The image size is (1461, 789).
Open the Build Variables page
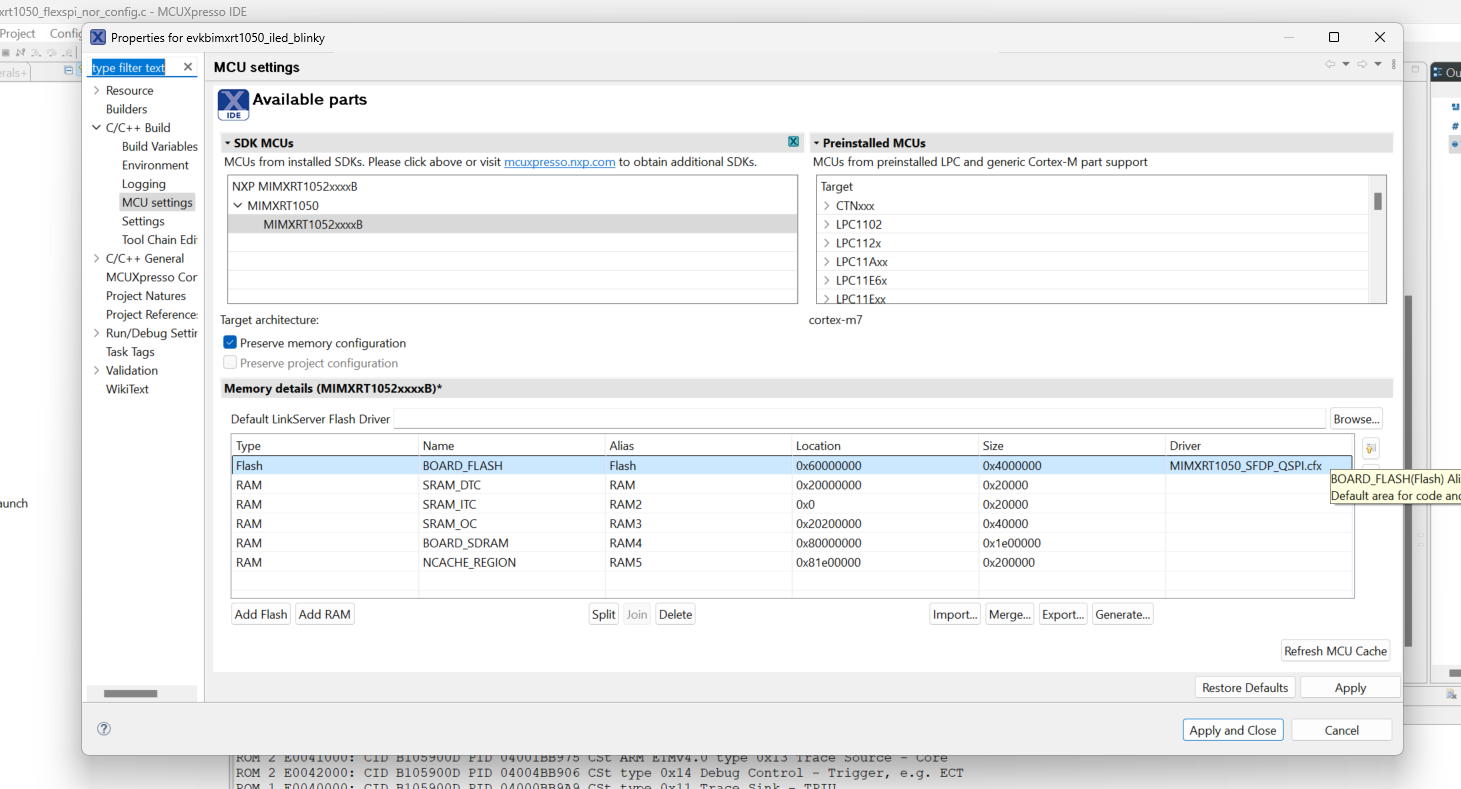click(160, 147)
